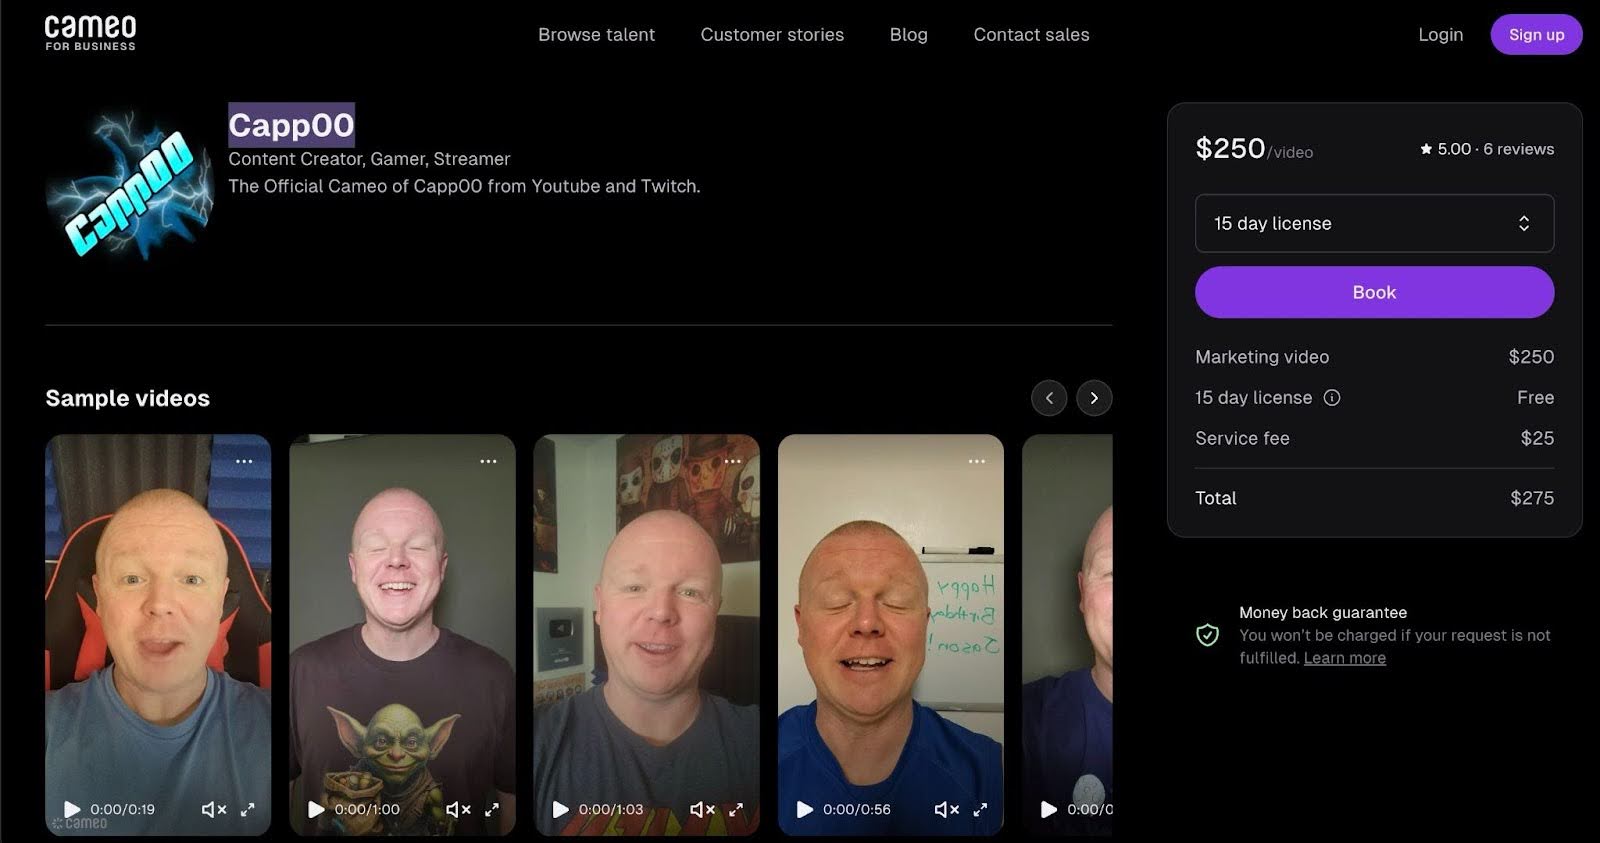Go to next sample videos with right arrow
The height and width of the screenshot is (843, 1600).
coord(1094,398)
